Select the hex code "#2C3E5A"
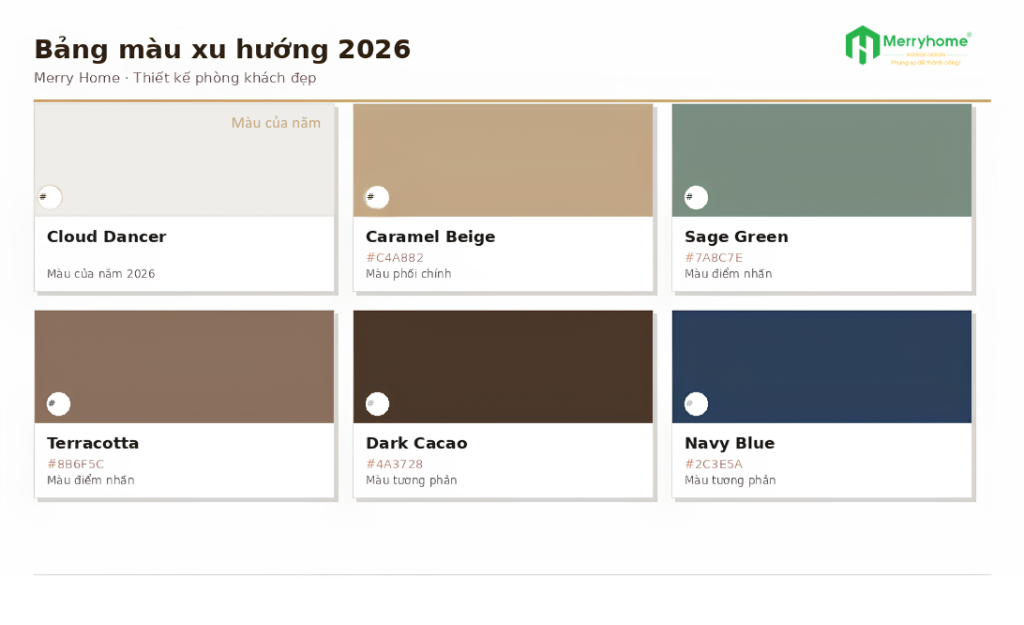1024x625 pixels. pos(713,464)
